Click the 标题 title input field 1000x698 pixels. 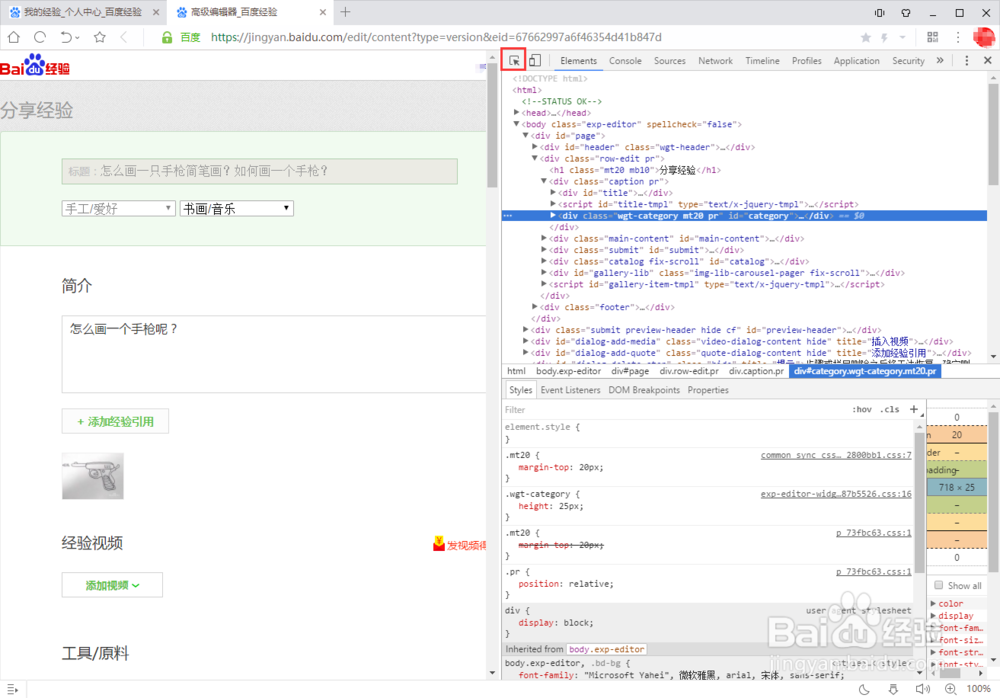[260, 171]
